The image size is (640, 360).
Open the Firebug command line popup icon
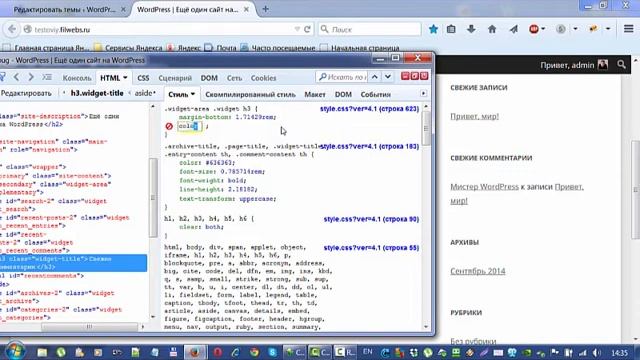tap(47, 78)
